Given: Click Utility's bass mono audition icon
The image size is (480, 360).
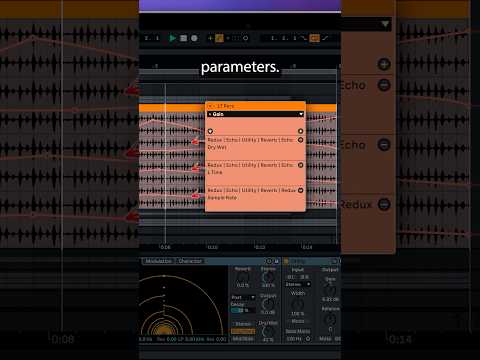Looking at the screenshot, I should pyautogui.click(x=308, y=339).
